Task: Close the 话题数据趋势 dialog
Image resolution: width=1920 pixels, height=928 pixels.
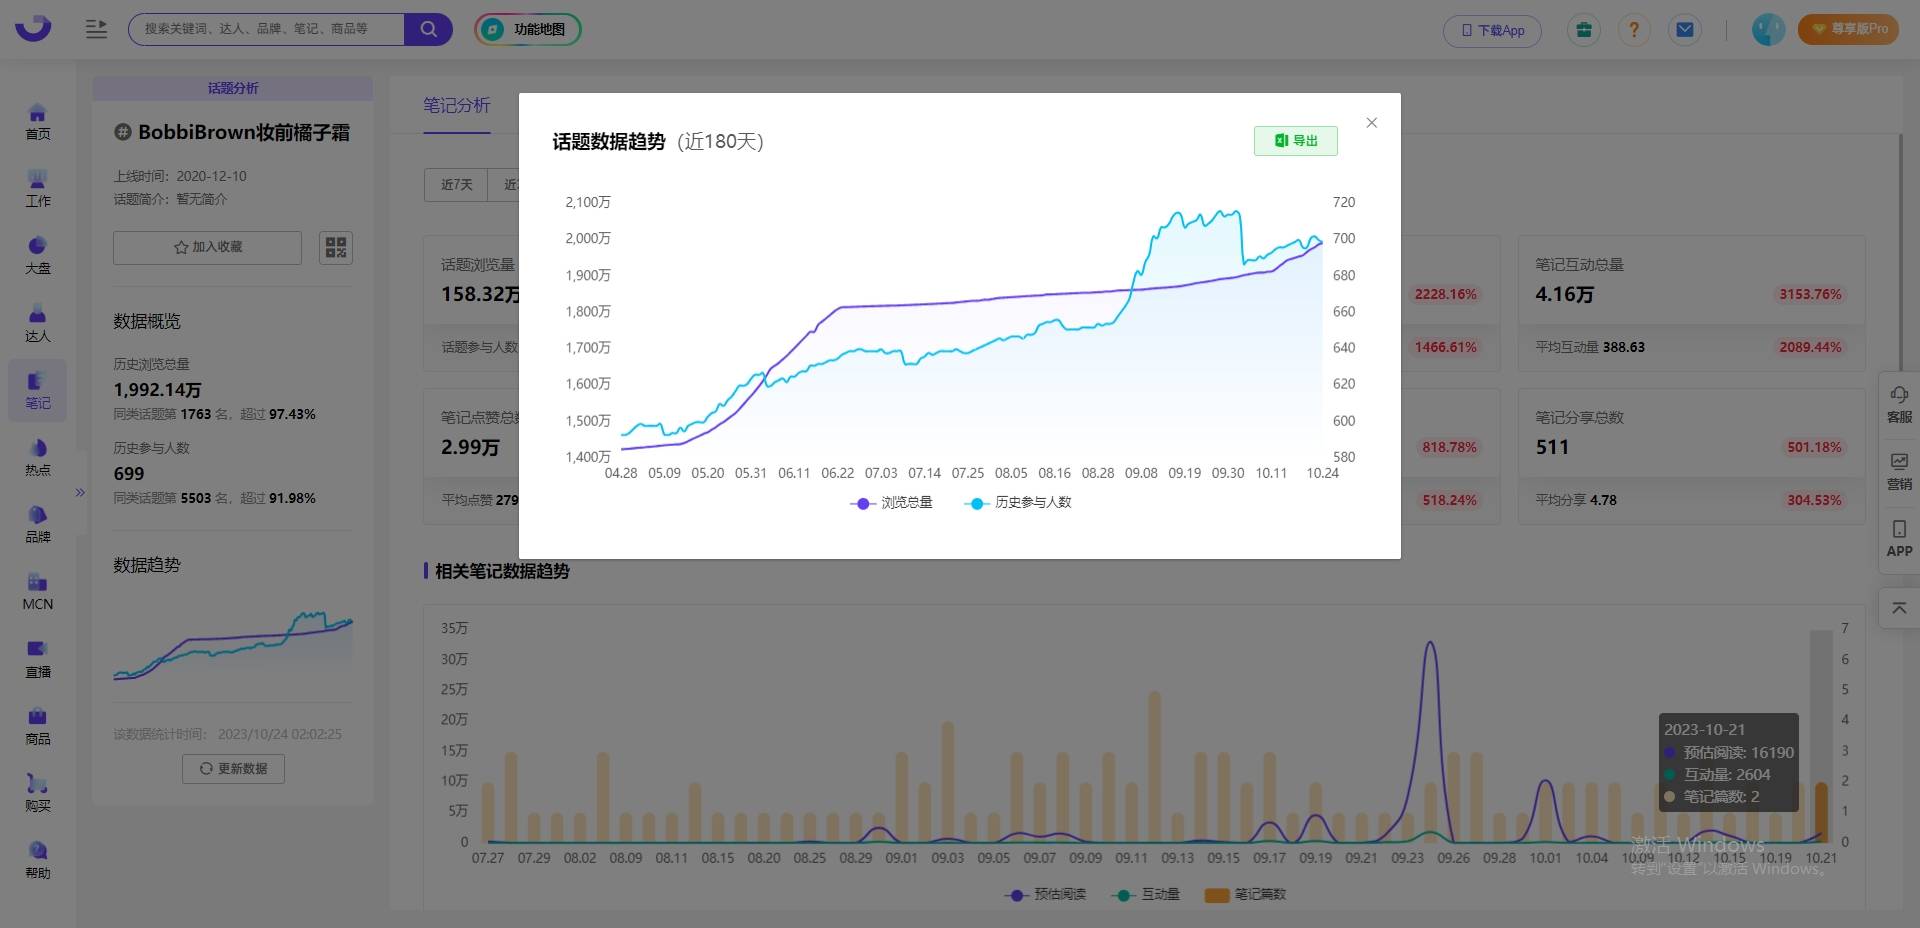Action: click(1372, 123)
